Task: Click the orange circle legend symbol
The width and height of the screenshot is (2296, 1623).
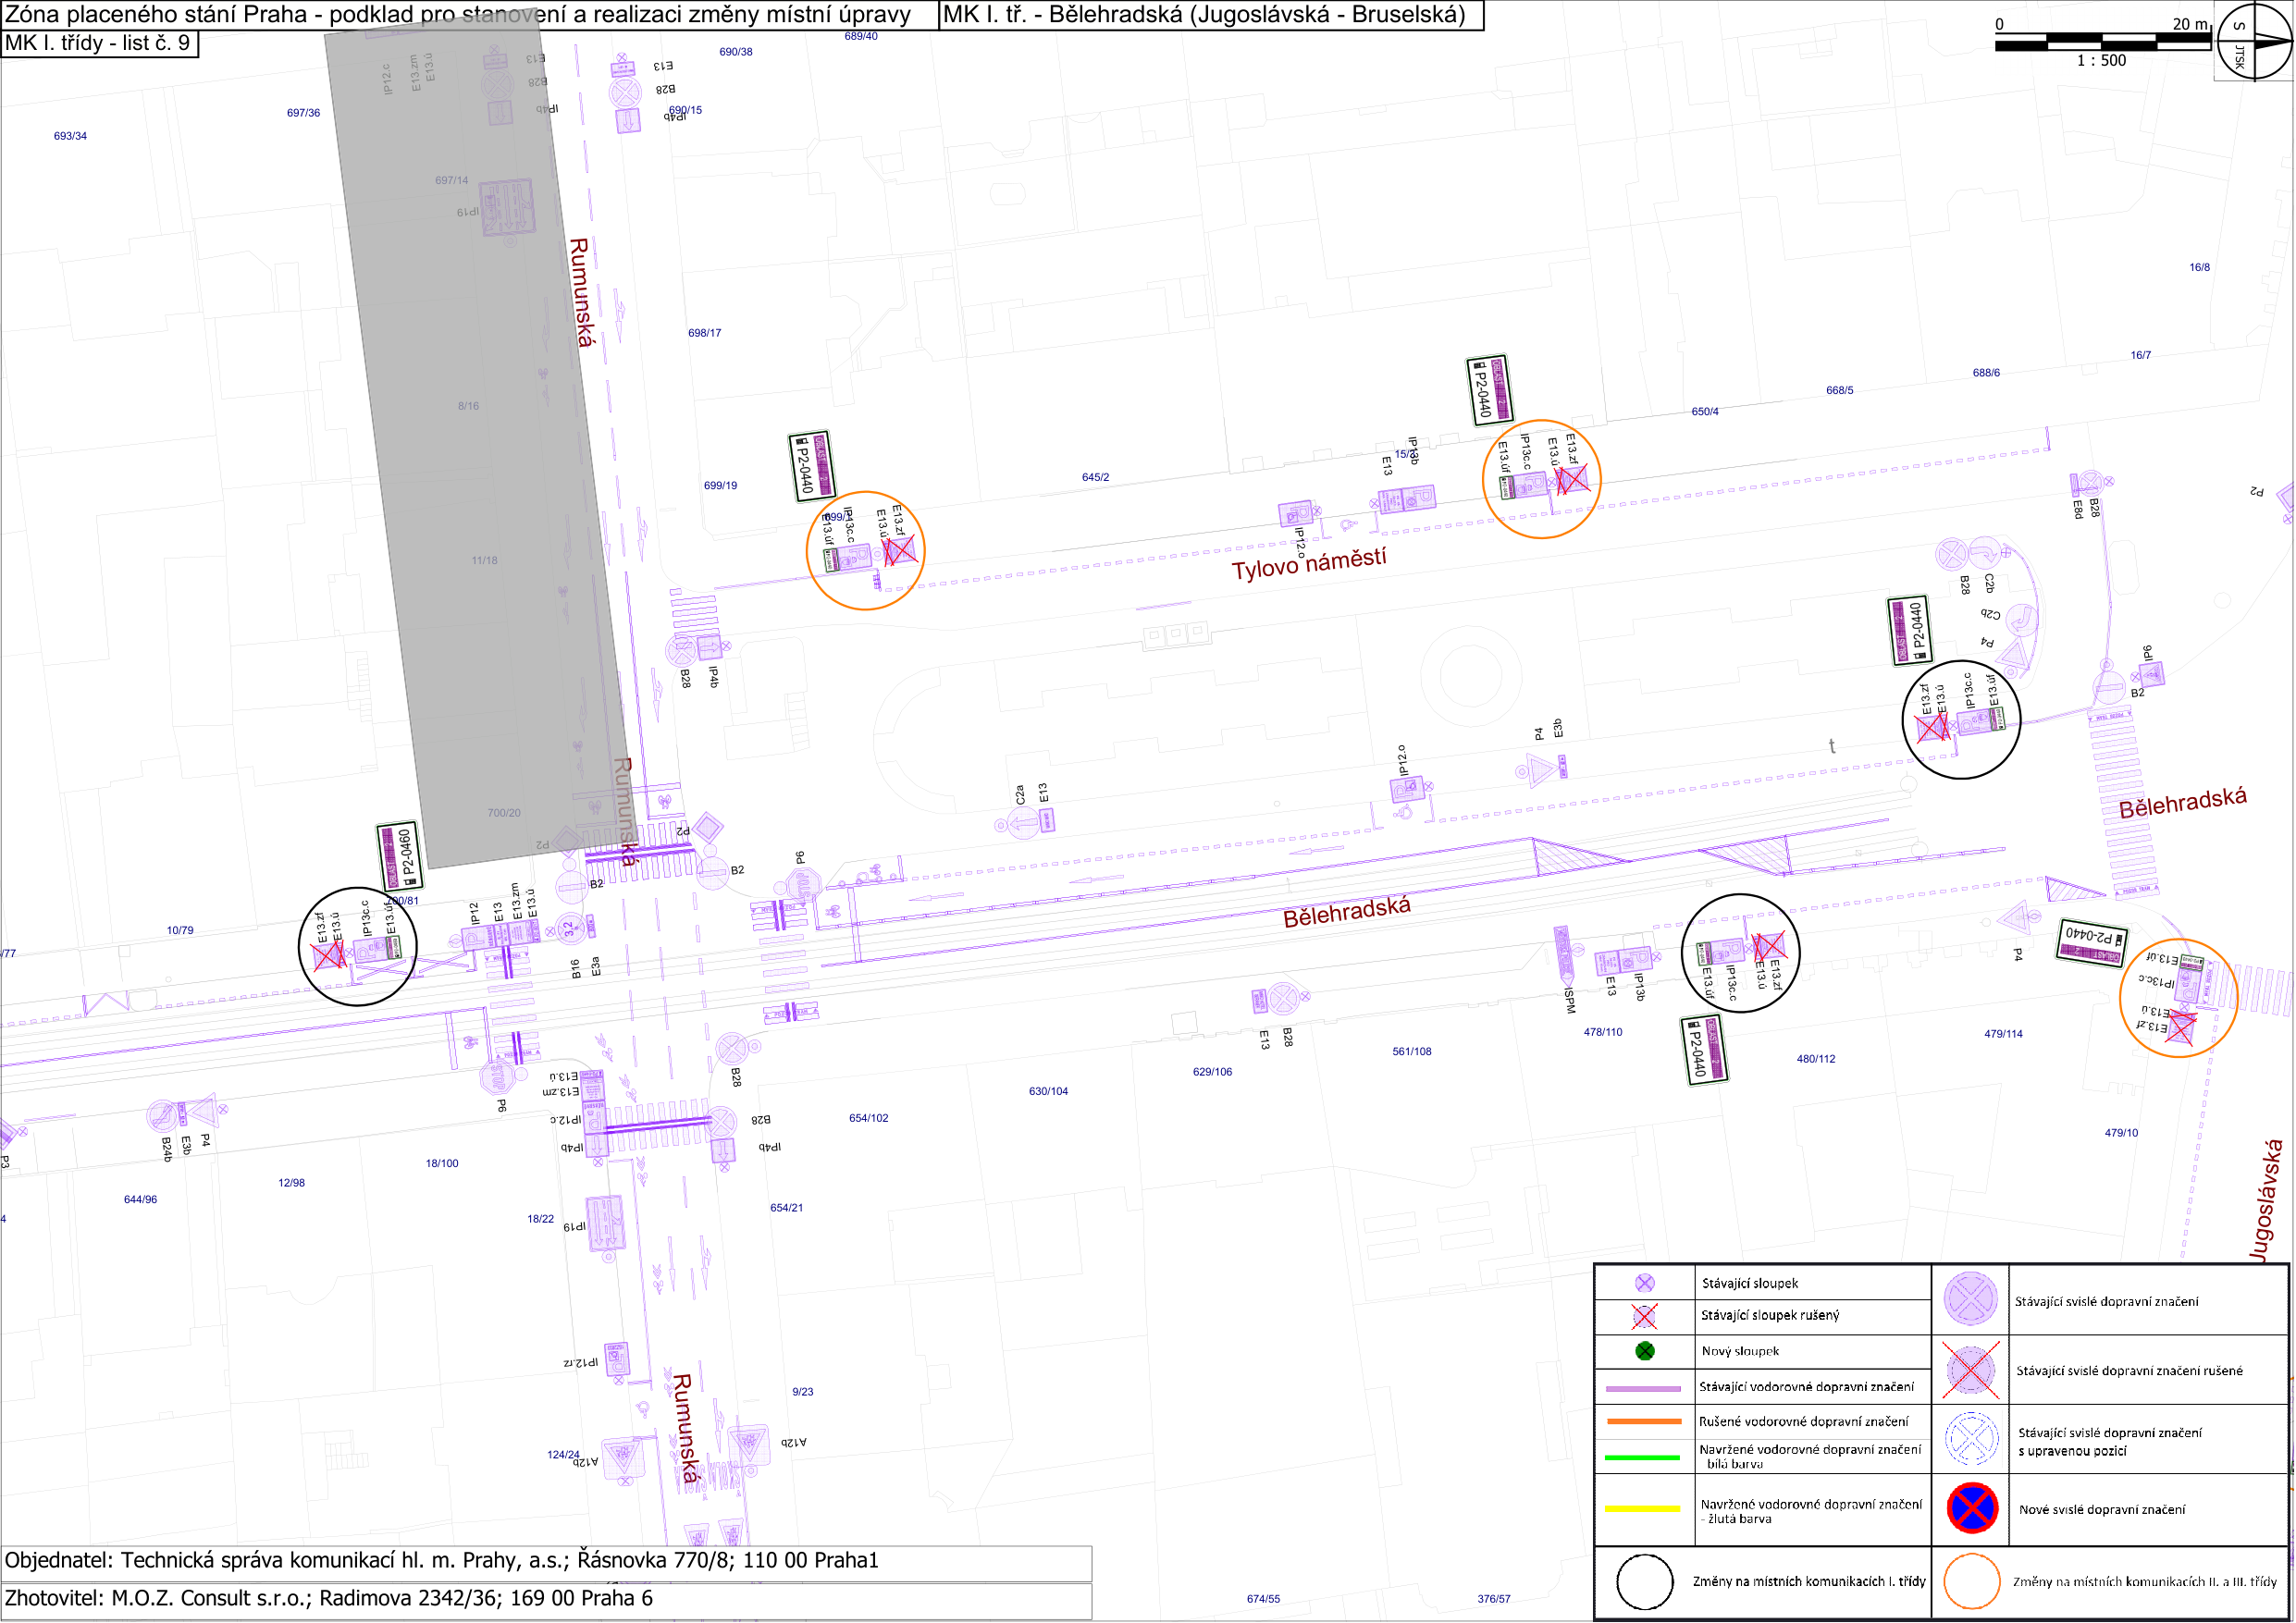Action: click(1971, 1581)
